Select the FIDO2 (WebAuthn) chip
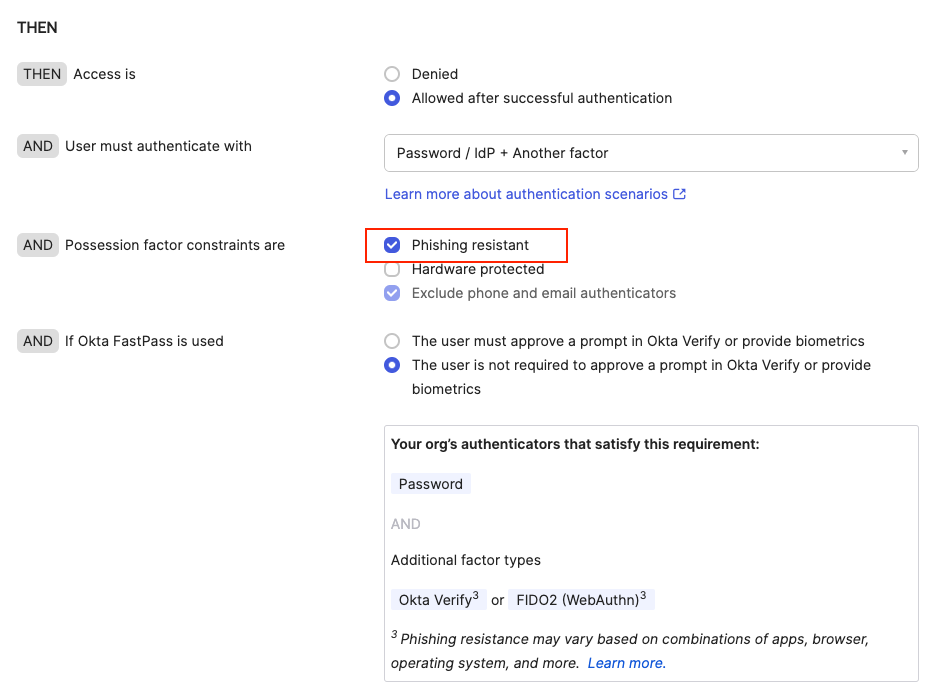This screenshot has height=699, width=934. click(x=582, y=599)
